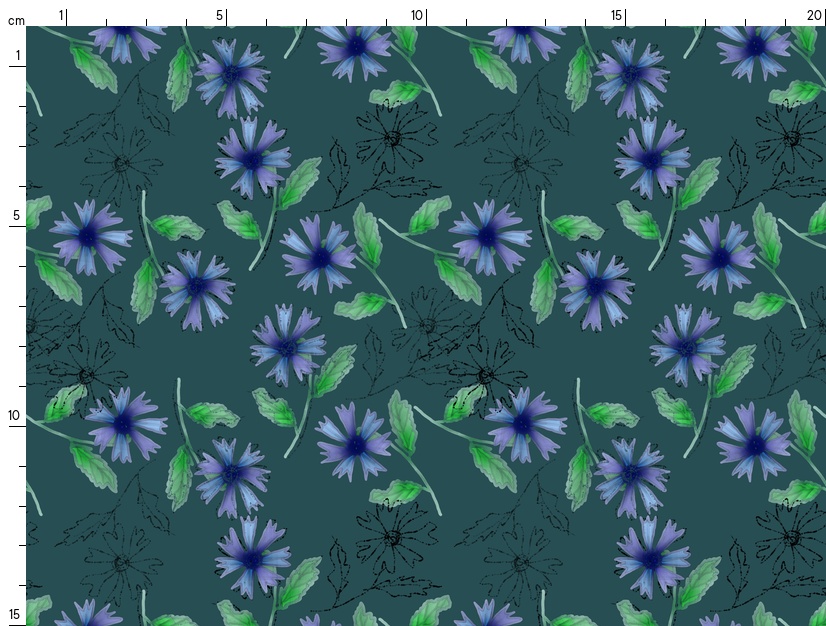The width and height of the screenshot is (826, 626).
Task: Click the 'cm' unit label in the ruler corner
Action: point(16,20)
